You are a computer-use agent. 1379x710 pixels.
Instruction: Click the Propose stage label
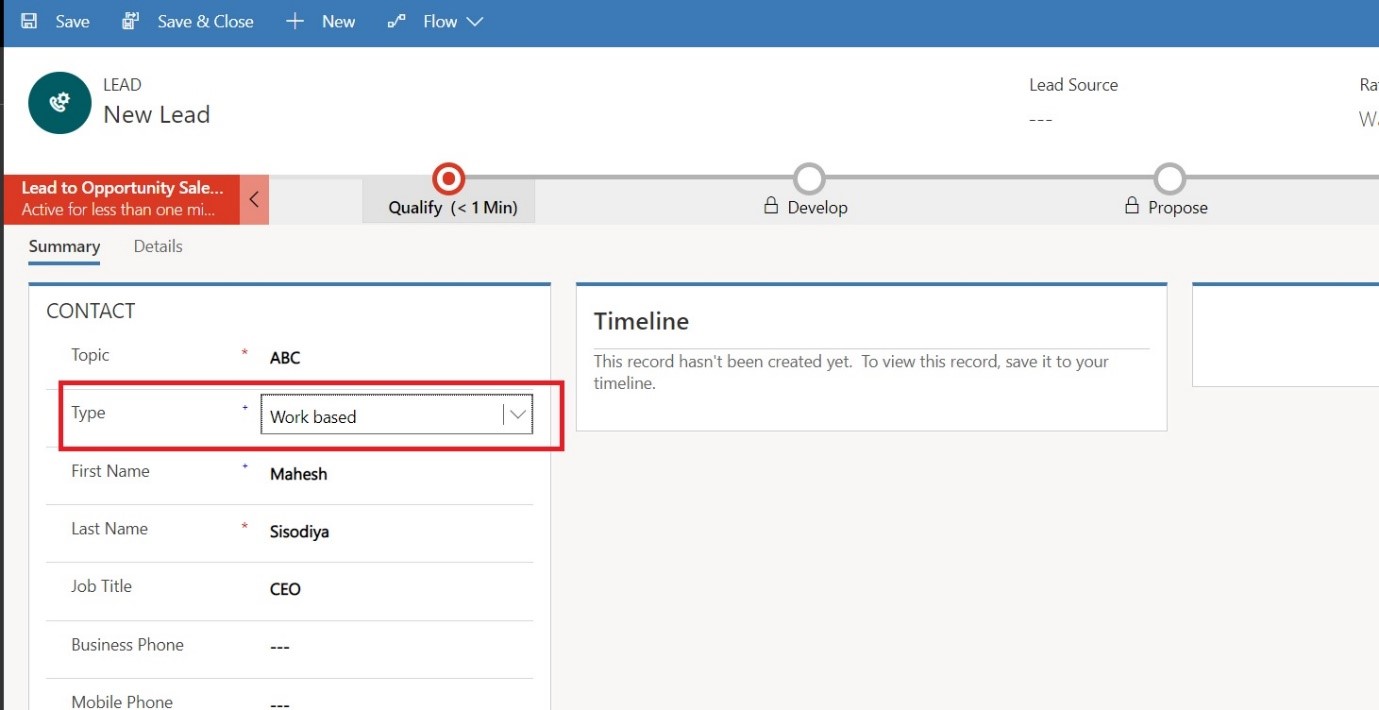point(1178,208)
